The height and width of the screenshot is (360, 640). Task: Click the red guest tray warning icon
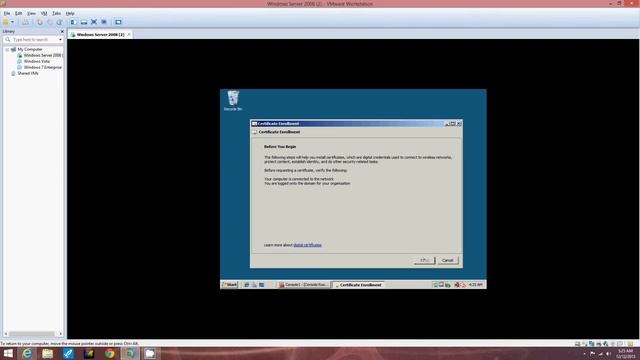click(457, 285)
